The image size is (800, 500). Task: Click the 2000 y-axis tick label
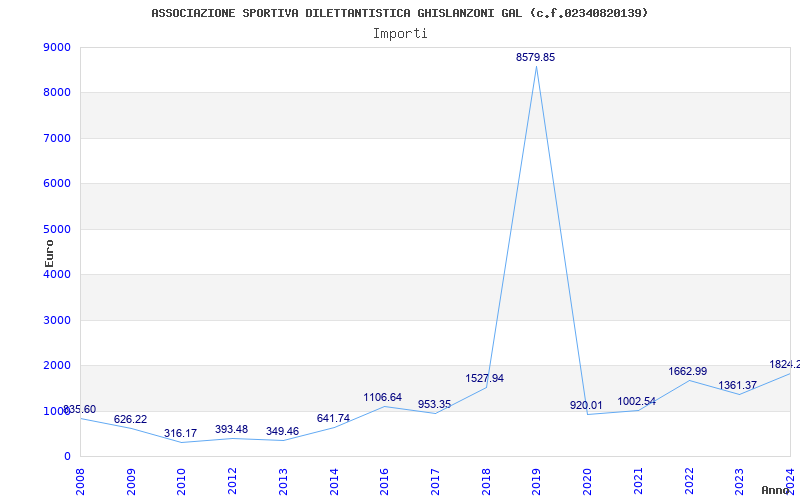pyautogui.click(x=55, y=366)
